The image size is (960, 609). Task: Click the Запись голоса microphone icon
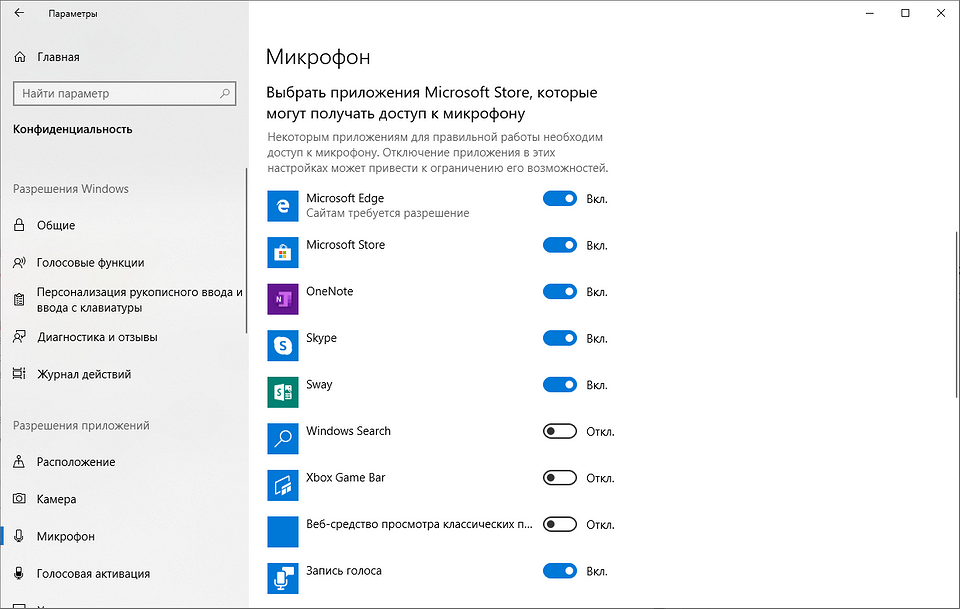pyautogui.click(x=283, y=578)
